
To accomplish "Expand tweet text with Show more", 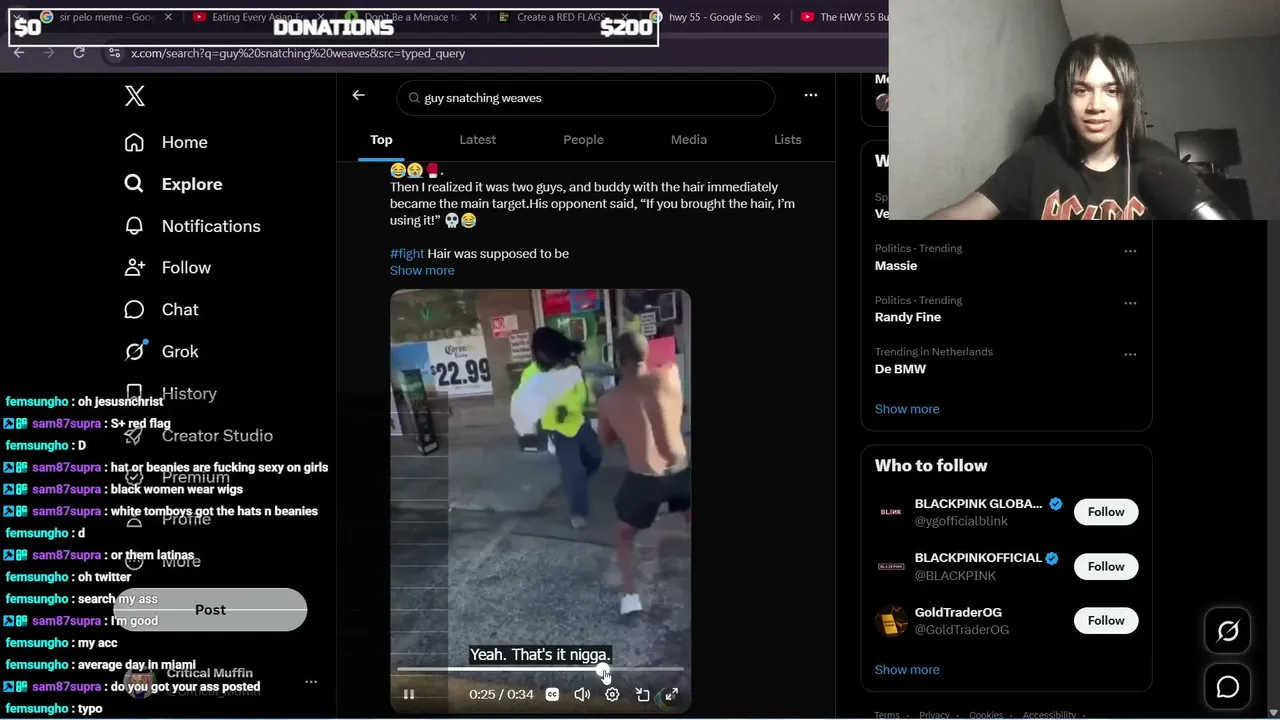I will pos(422,271).
